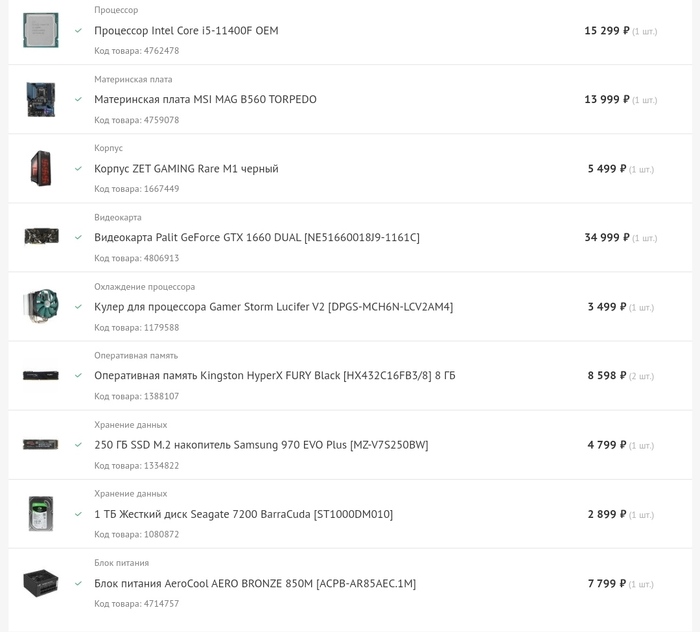Click the AeroCool AERO BRONZE power supply image
This screenshot has height=632, width=700.
pos(41,582)
